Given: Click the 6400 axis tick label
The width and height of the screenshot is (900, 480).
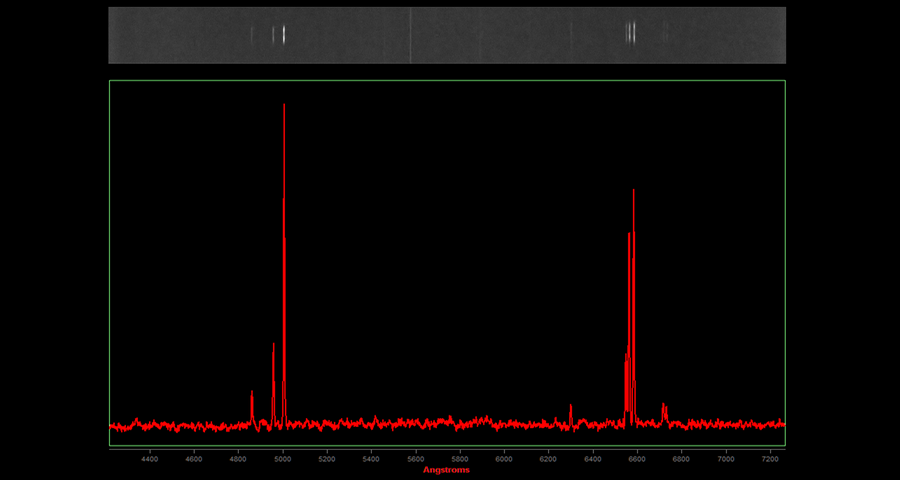Looking at the screenshot, I should pos(593,459).
